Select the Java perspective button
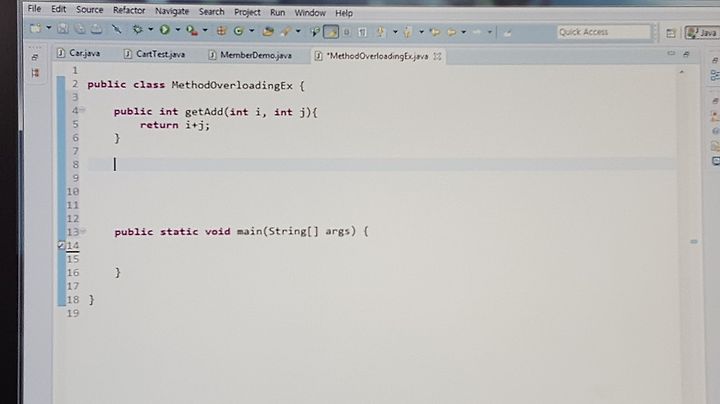720x404 pixels. click(x=702, y=33)
